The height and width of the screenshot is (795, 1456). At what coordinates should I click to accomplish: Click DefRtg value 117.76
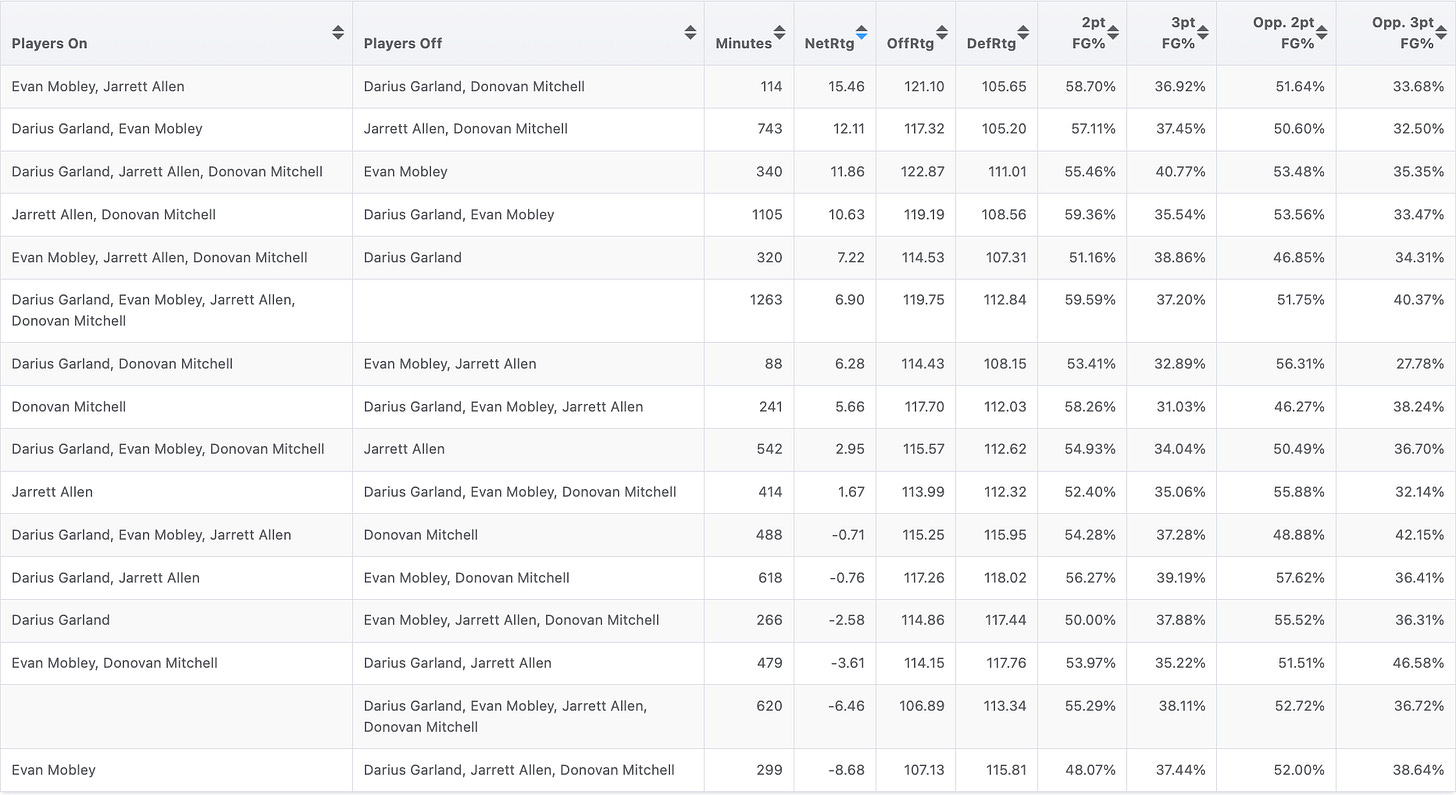coord(1005,663)
